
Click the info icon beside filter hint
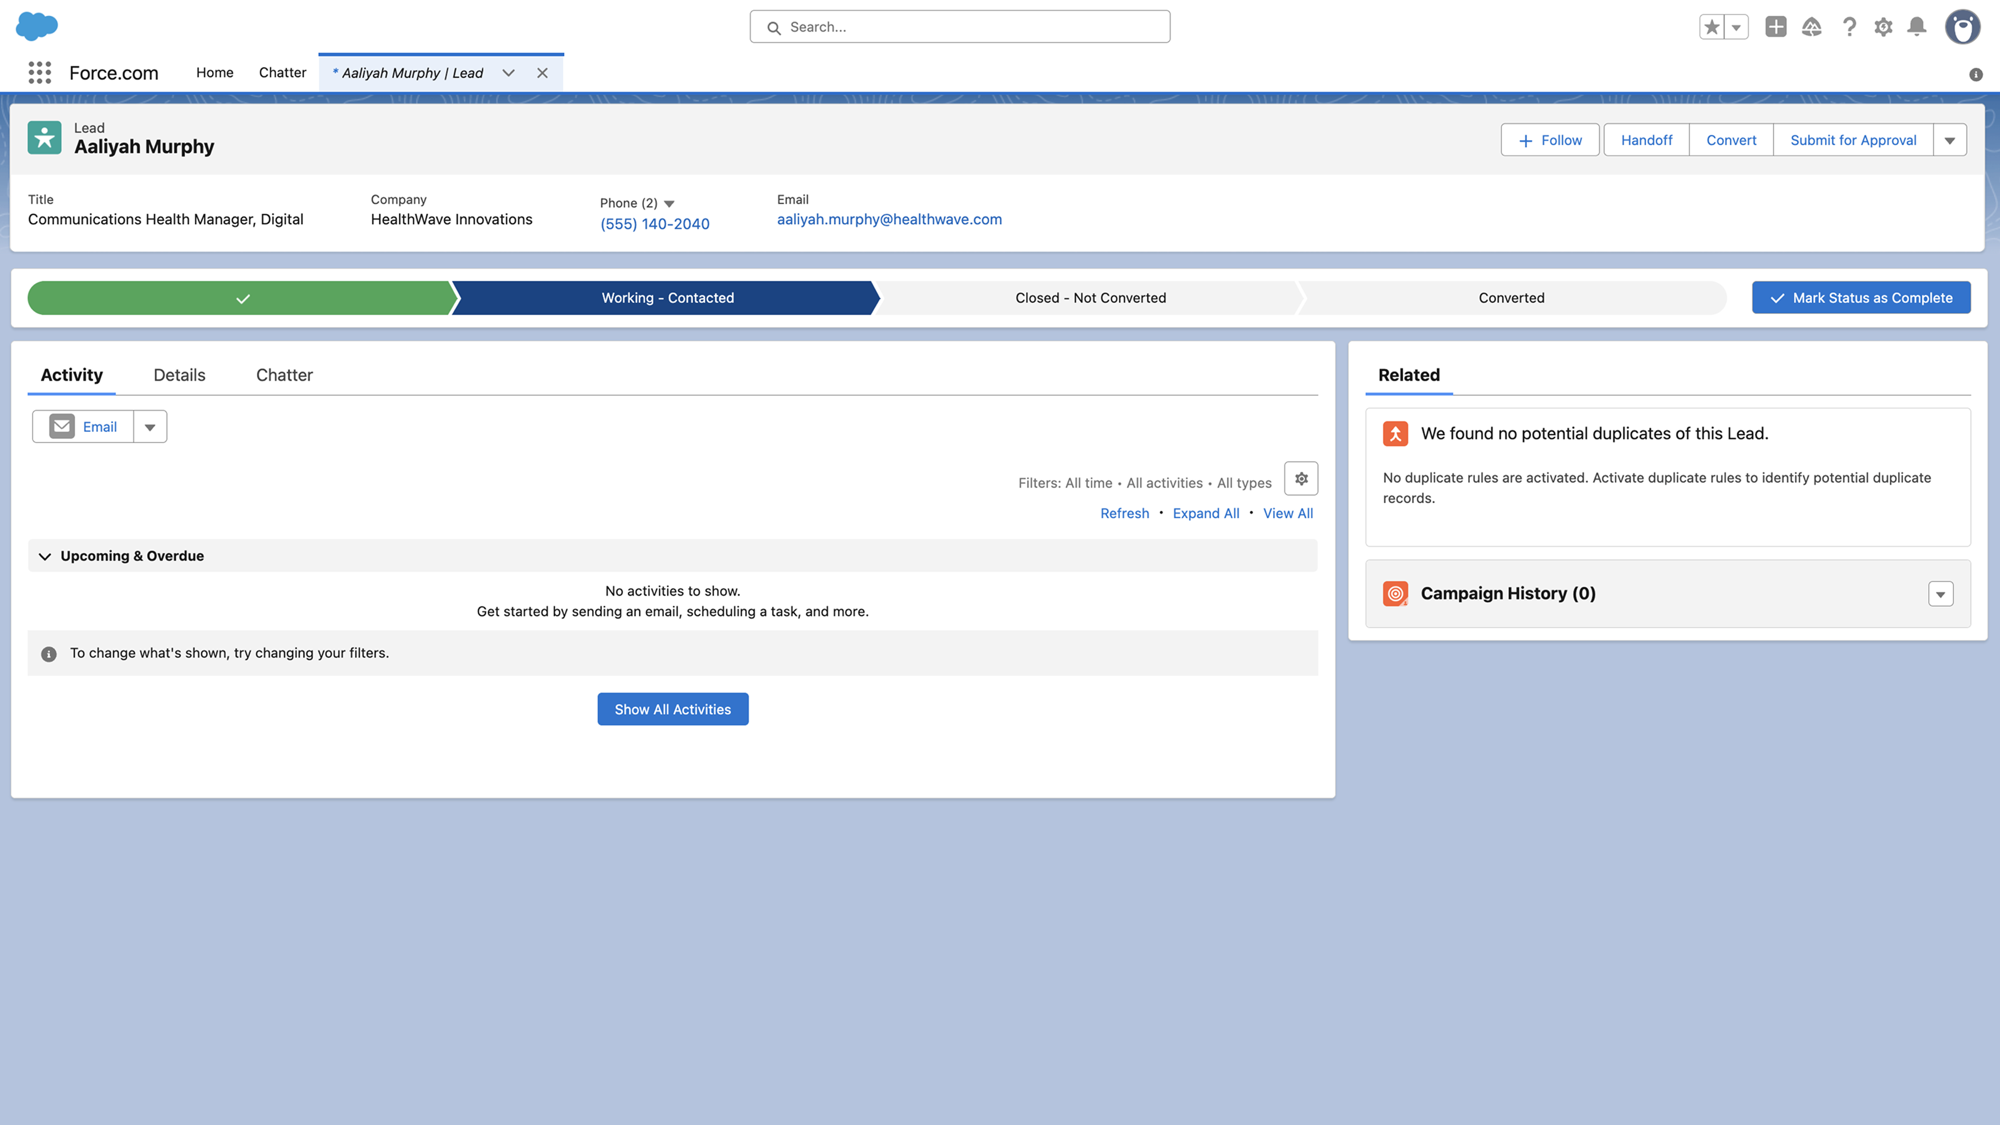tap(48, 654)
